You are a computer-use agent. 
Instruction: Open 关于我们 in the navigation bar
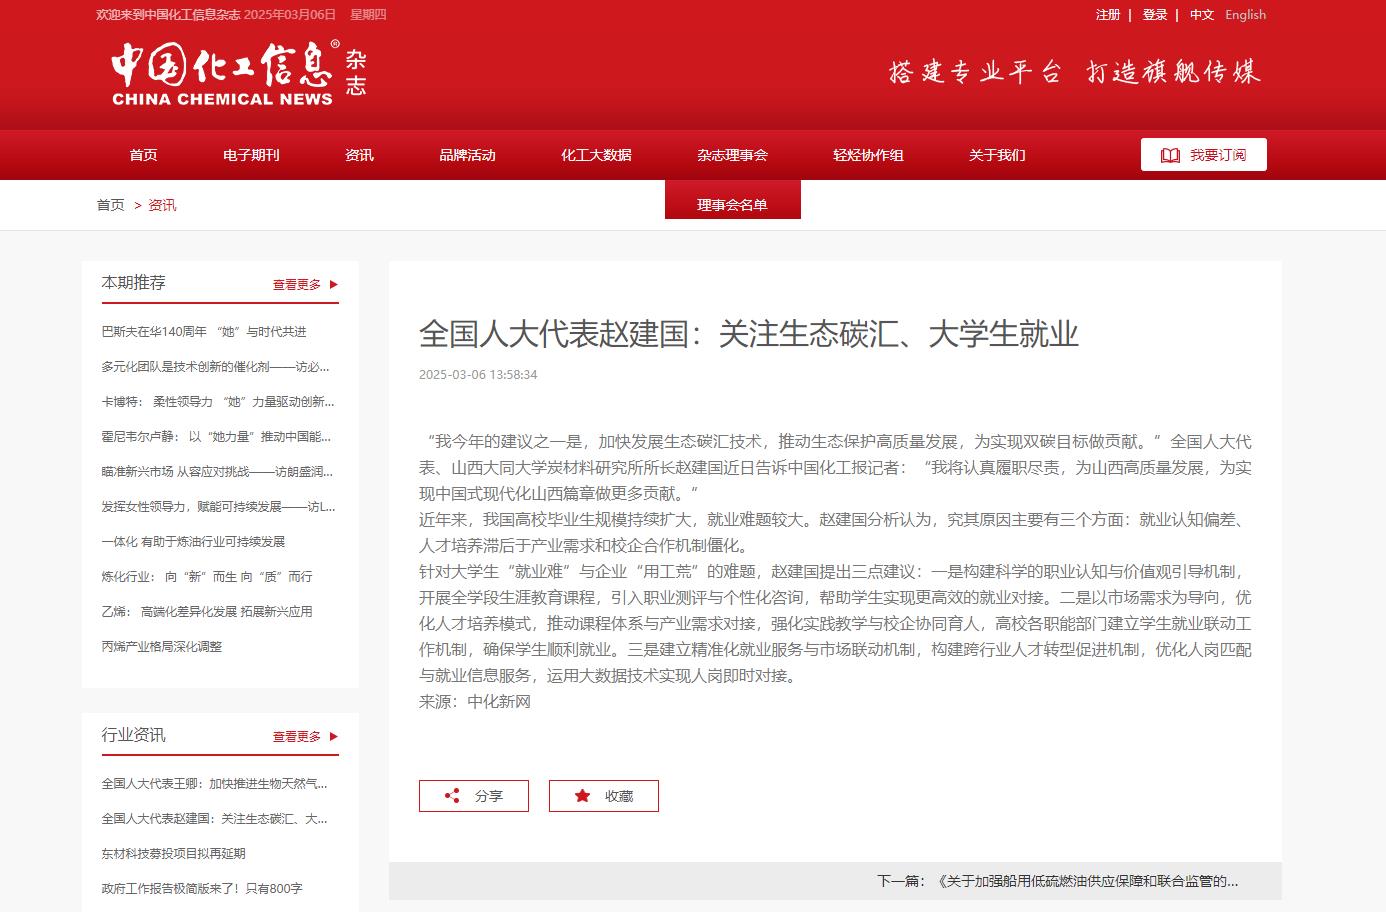[997, 155]
